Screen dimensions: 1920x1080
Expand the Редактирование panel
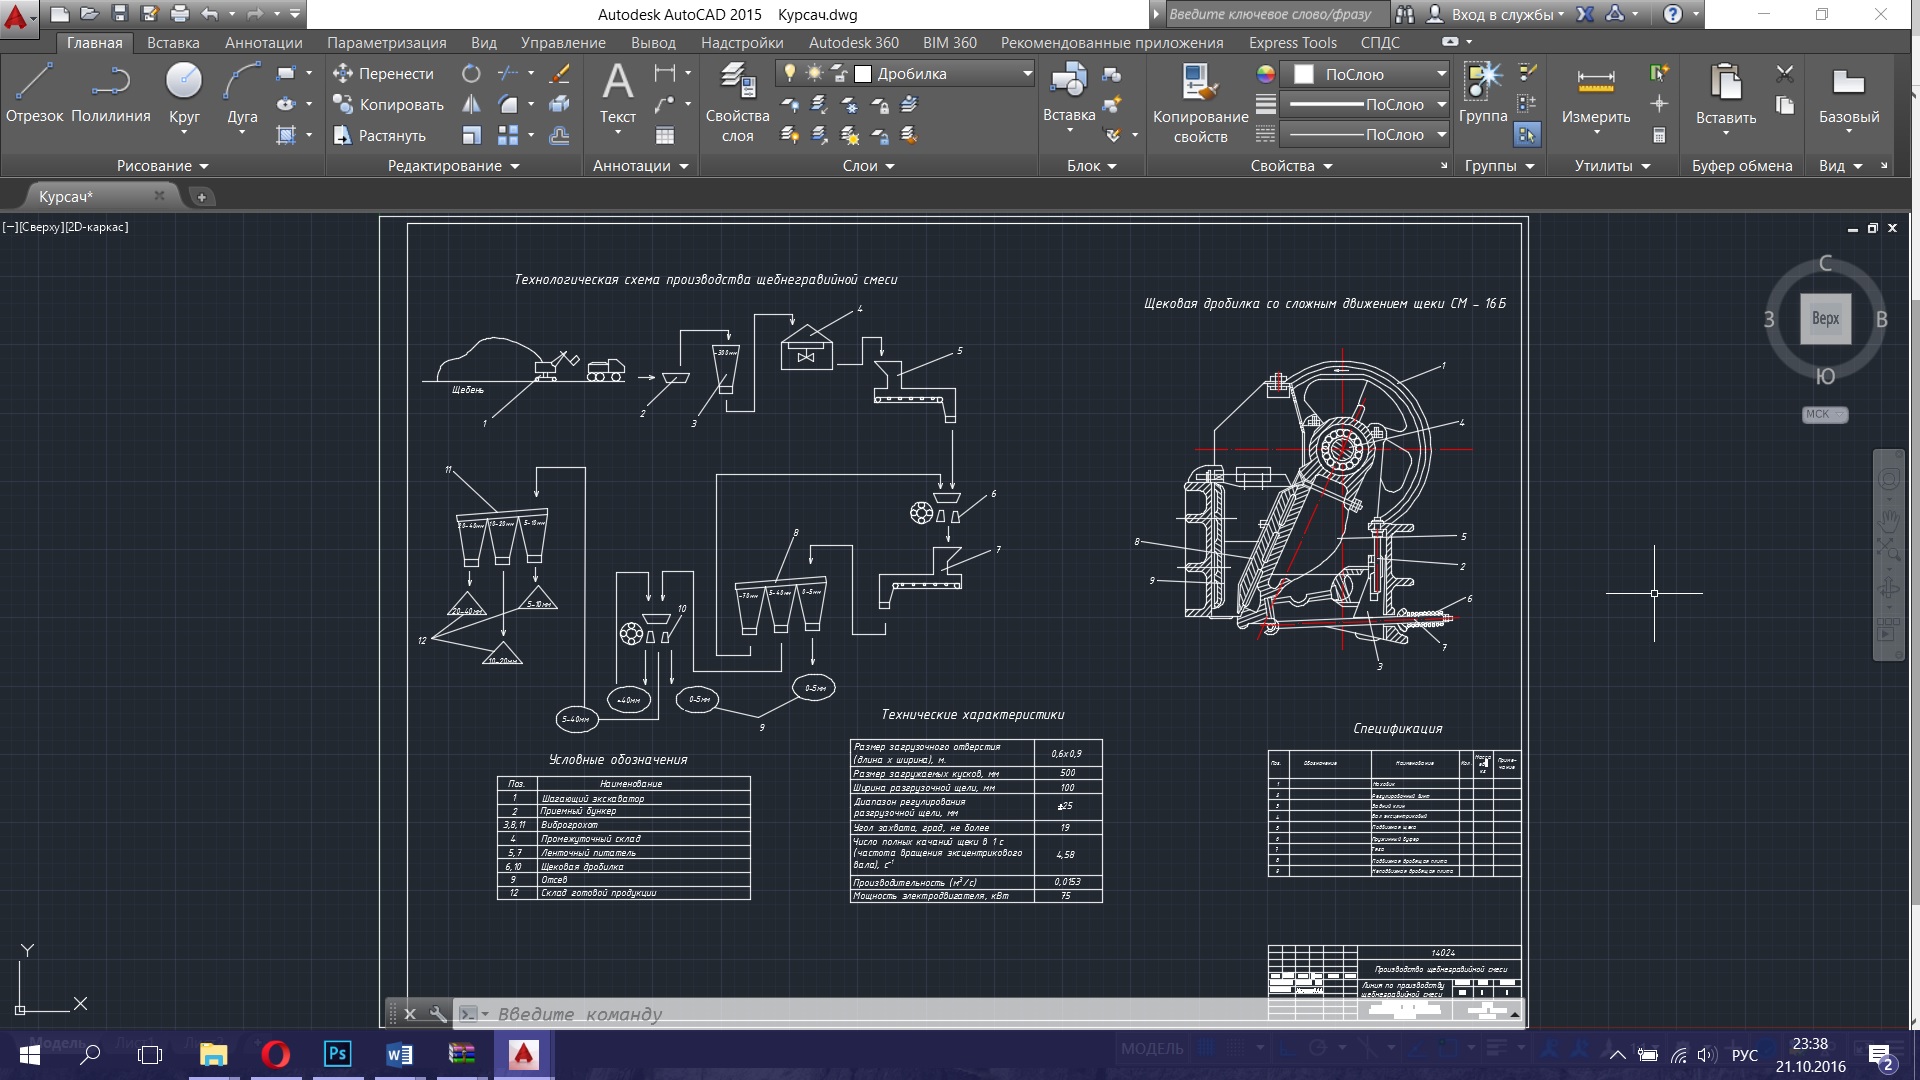[x=453, y=166]
